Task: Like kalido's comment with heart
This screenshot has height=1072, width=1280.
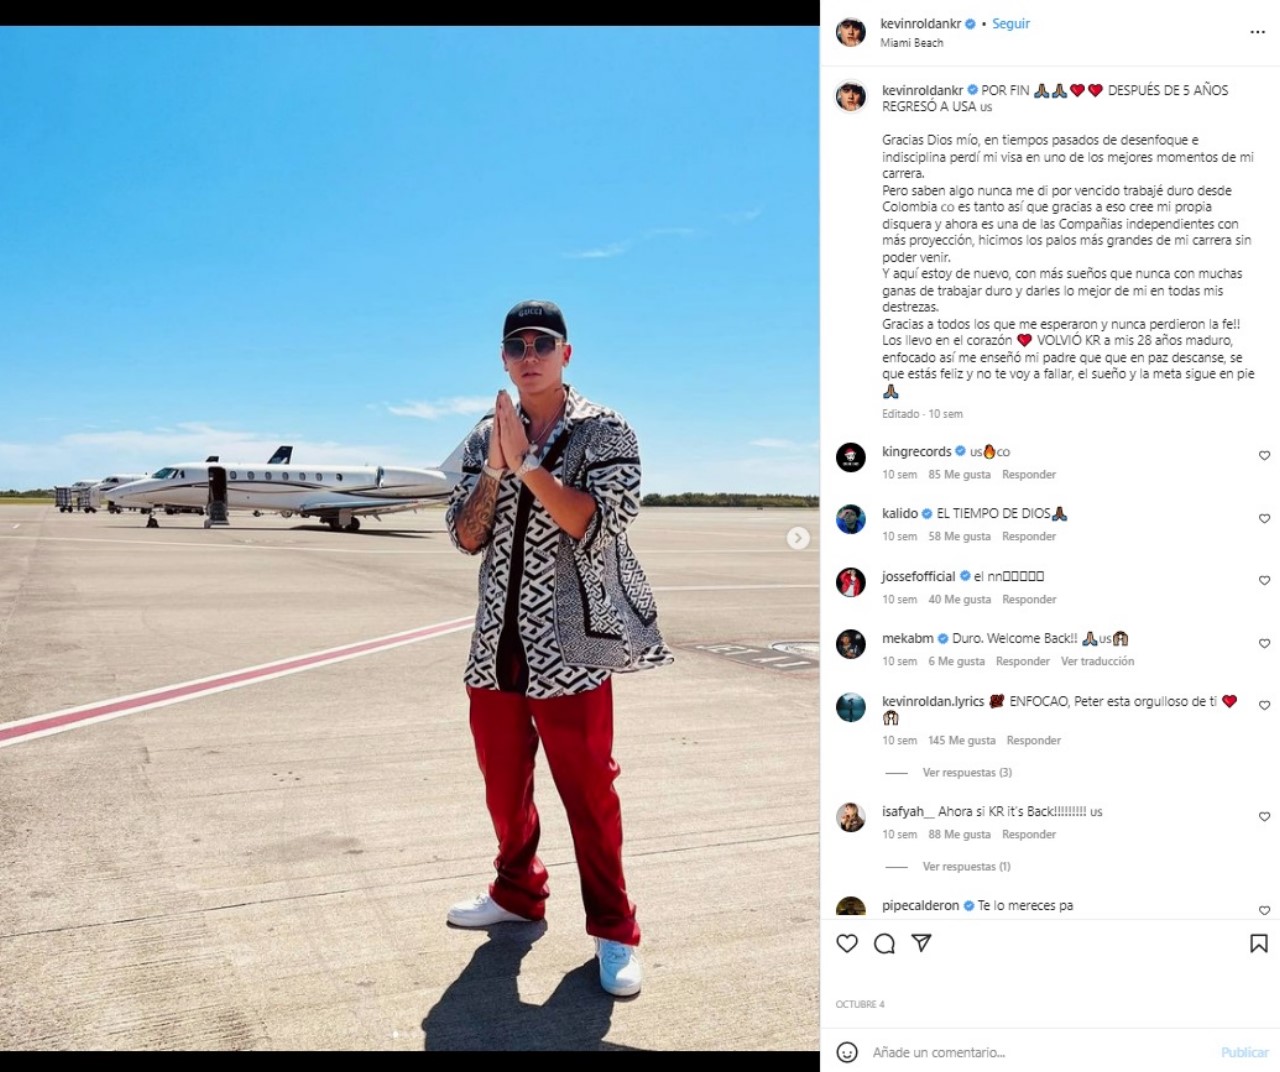Action: tap(1264, 519)
